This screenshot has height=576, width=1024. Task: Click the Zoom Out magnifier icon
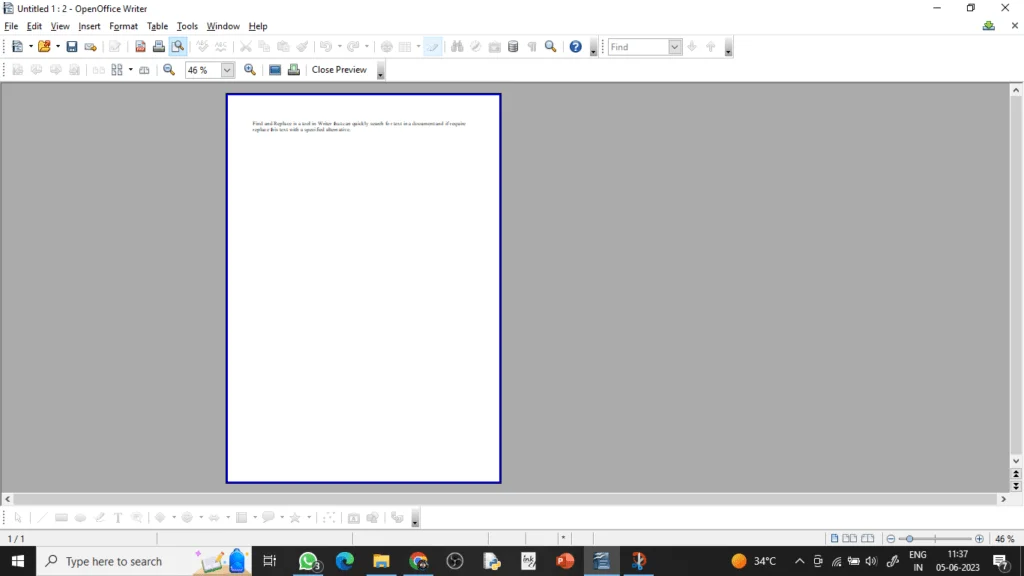point(169,70)
